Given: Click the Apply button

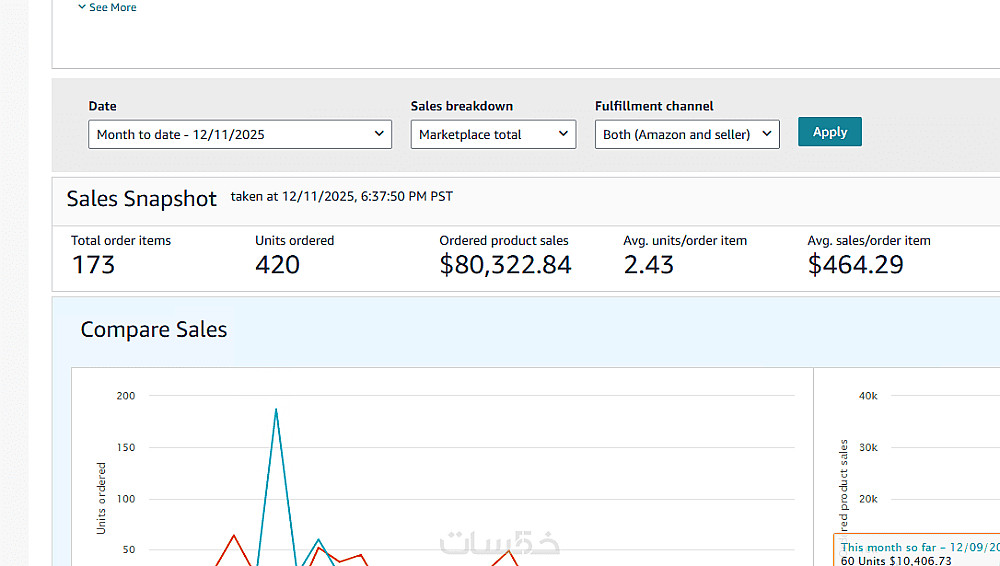Looking at the screenshot, I should click(829, 132).
